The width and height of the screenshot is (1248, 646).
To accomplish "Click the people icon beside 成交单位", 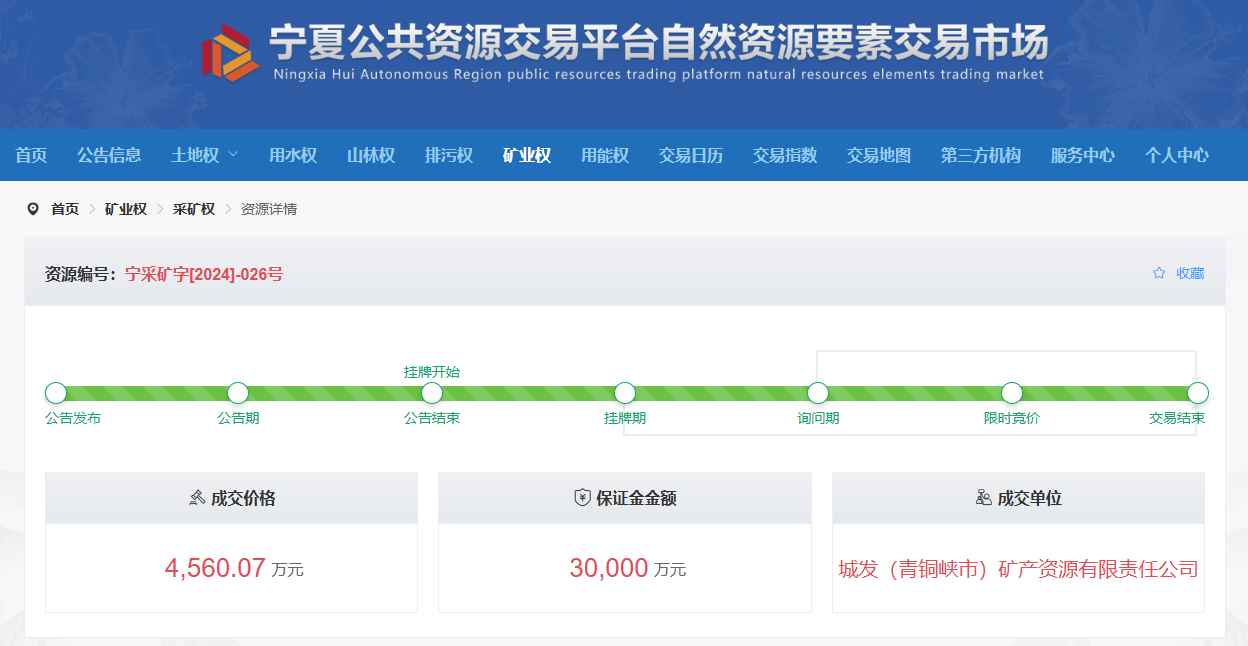I will [x=983, y=497].
